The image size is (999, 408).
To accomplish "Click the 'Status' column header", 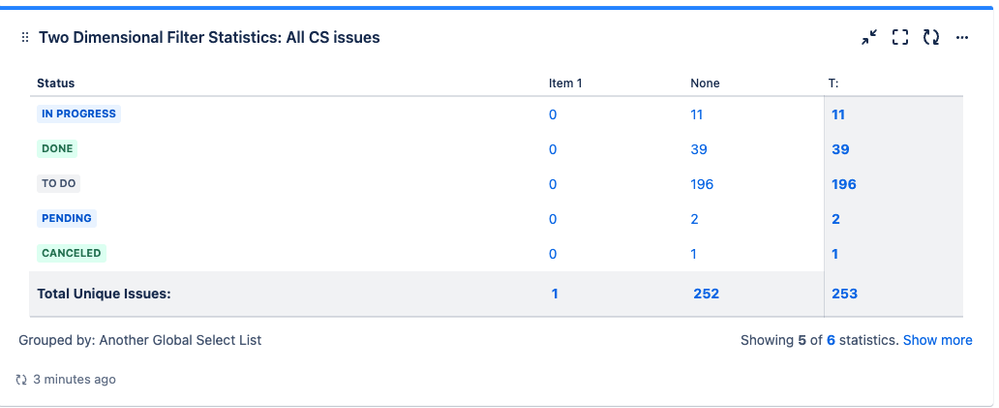I will tap(55, 83).
